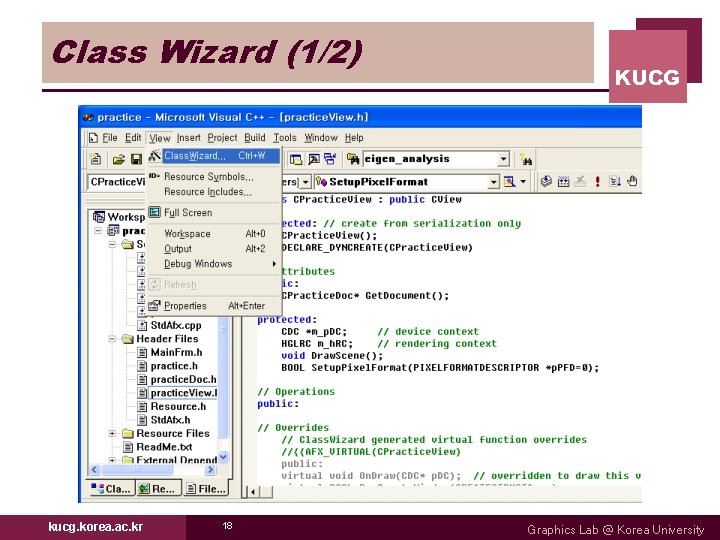Click editor horizontal scroll left arrow
The height and width of the screenshot is (540, 720).
pos(253,492)
